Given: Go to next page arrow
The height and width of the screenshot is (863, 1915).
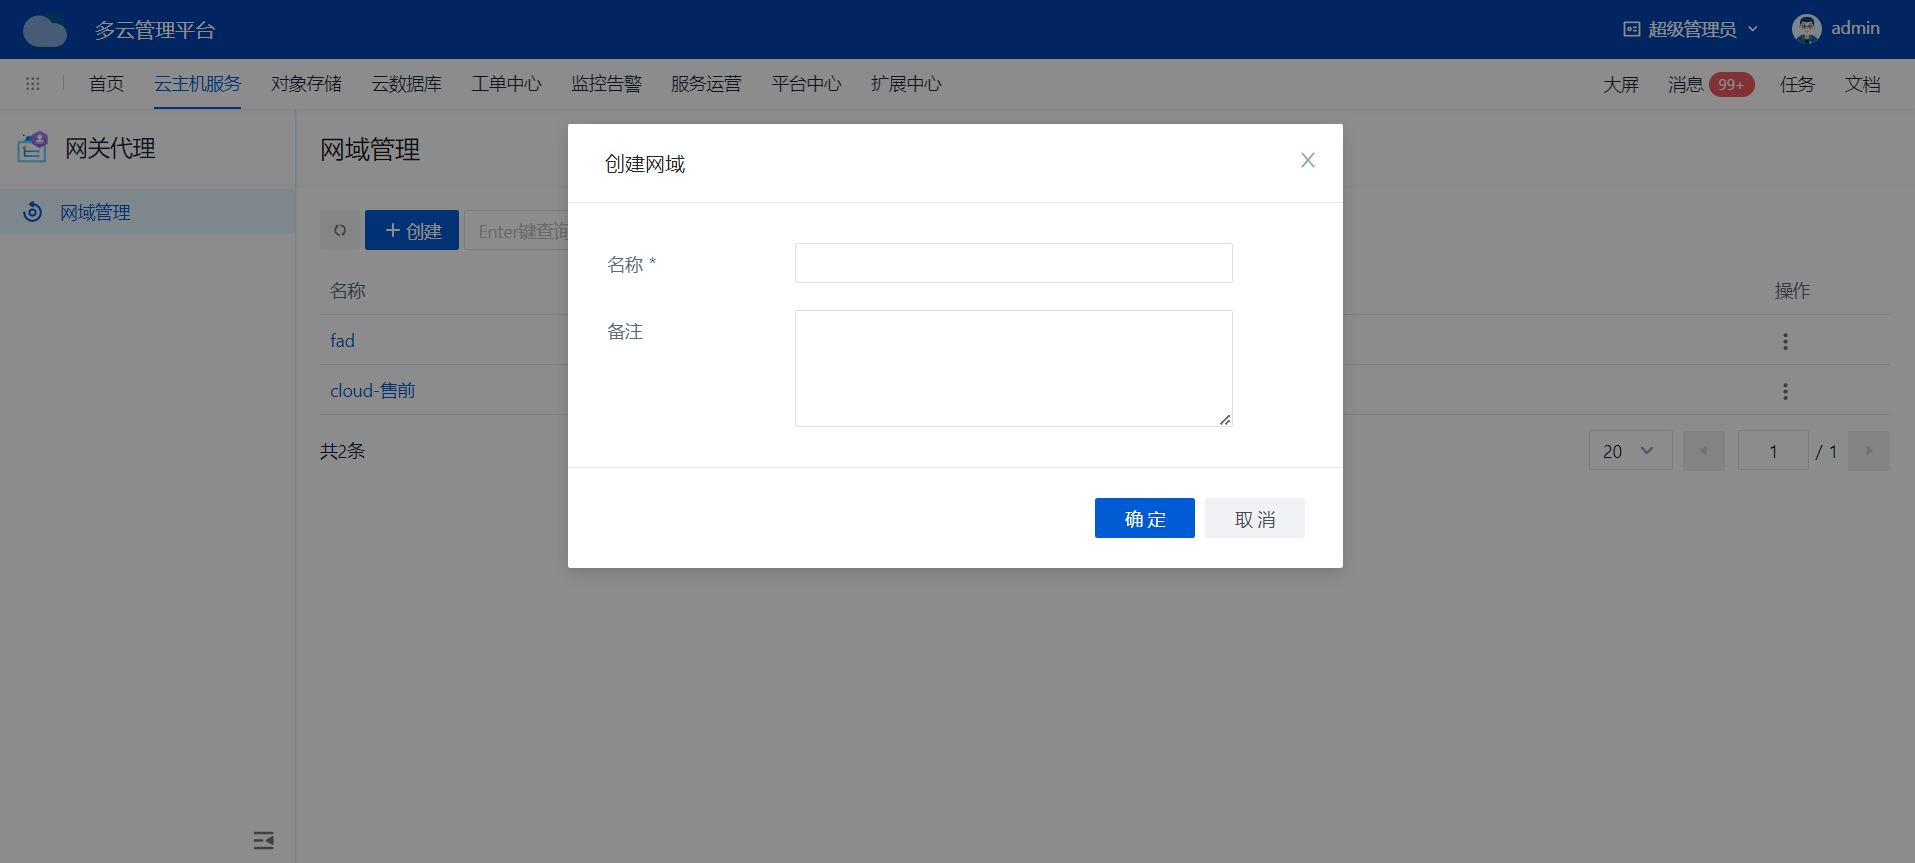Looking at the screenshot, I should [1868, 451].
